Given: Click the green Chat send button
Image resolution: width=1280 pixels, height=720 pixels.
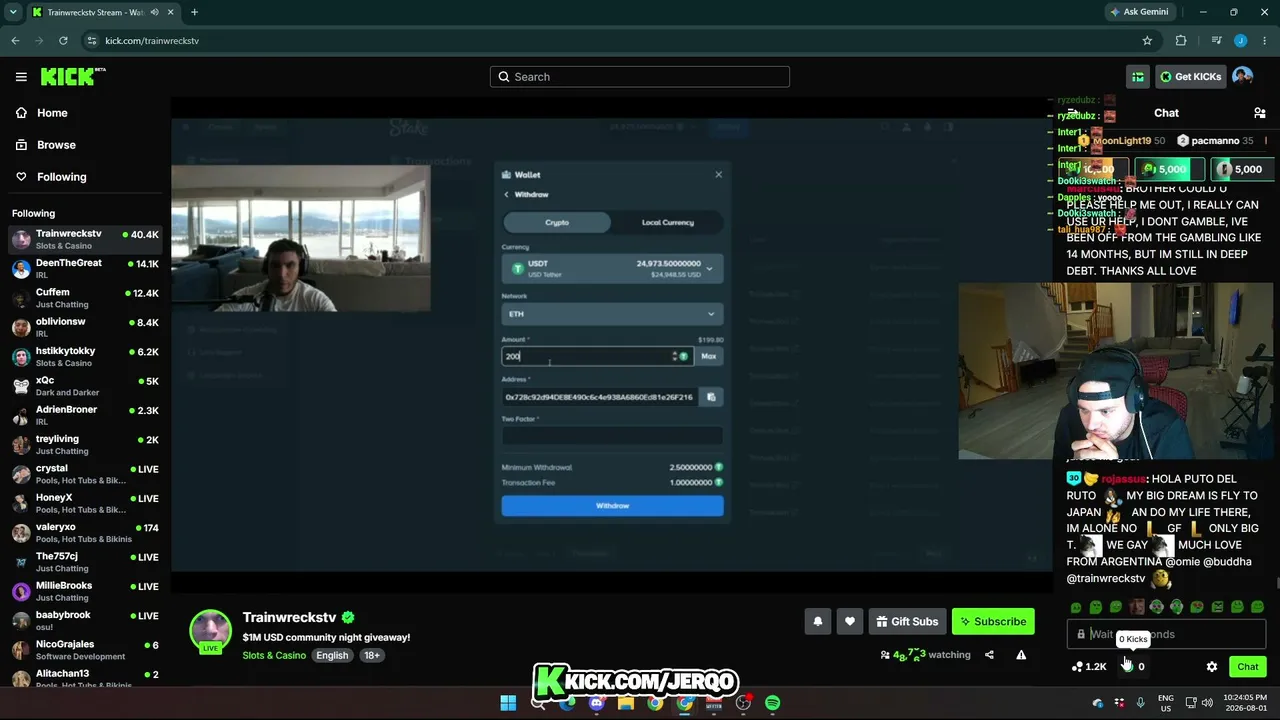Looking at the screenshot, I should pos(1247,667).
